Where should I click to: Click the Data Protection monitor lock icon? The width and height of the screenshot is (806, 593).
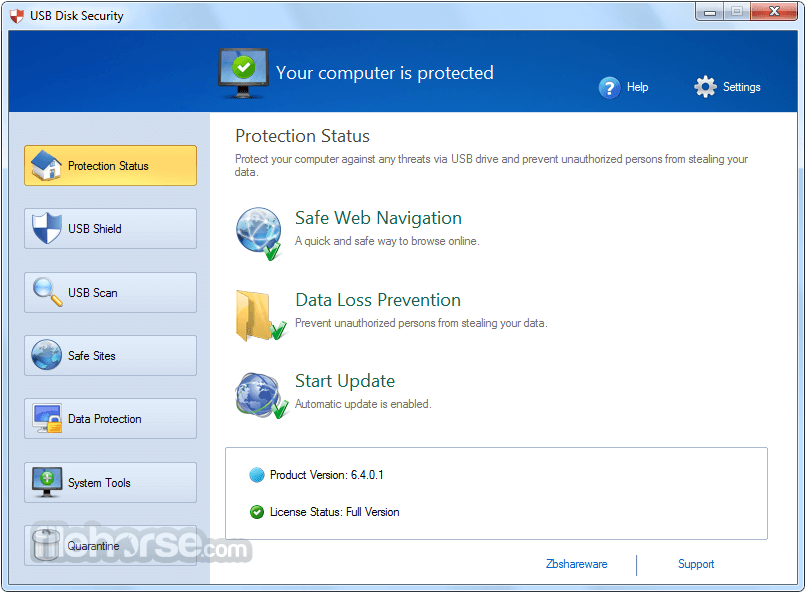click(47, 418)
